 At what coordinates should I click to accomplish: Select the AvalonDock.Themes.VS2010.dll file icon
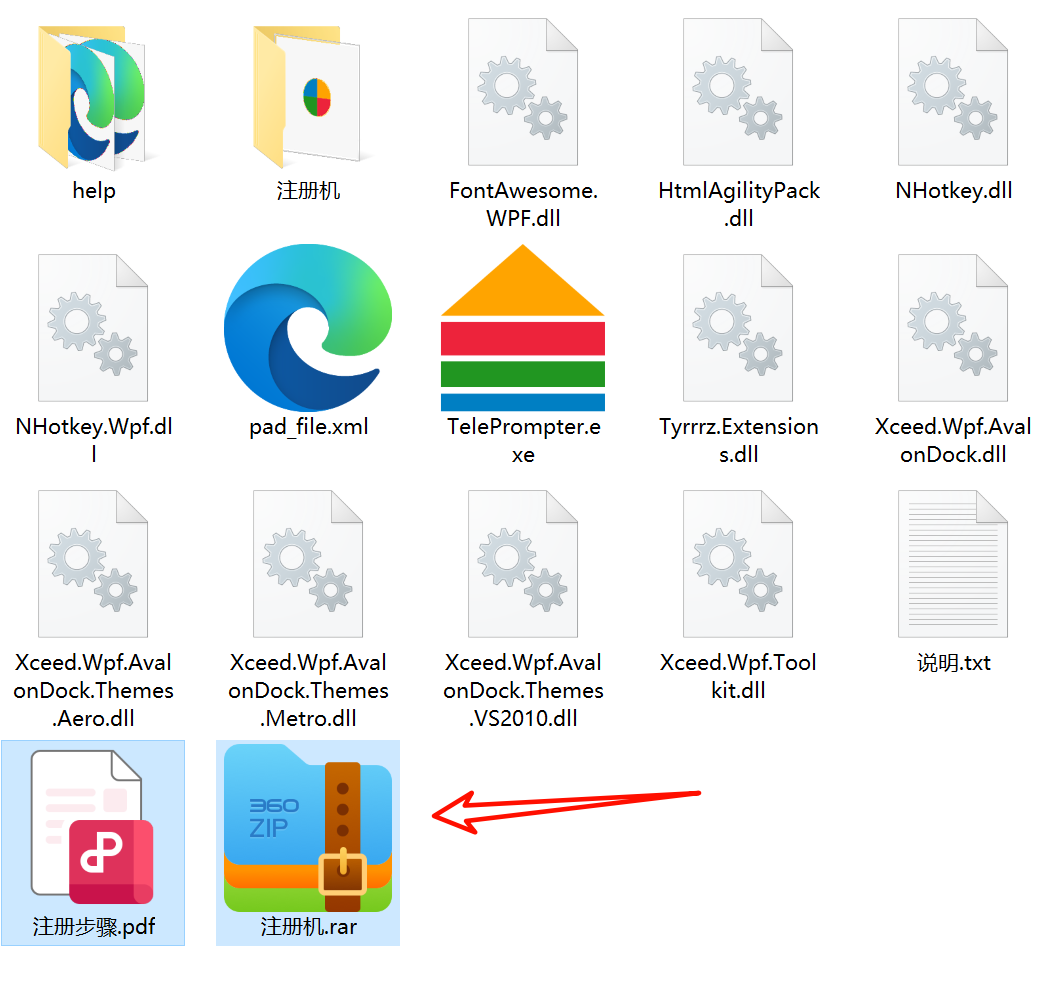(x=523, y=564)
